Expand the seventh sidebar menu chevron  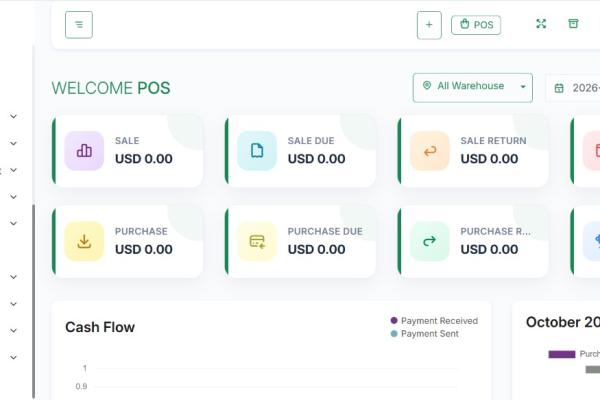pyautogui.click(x=13, y=304)
